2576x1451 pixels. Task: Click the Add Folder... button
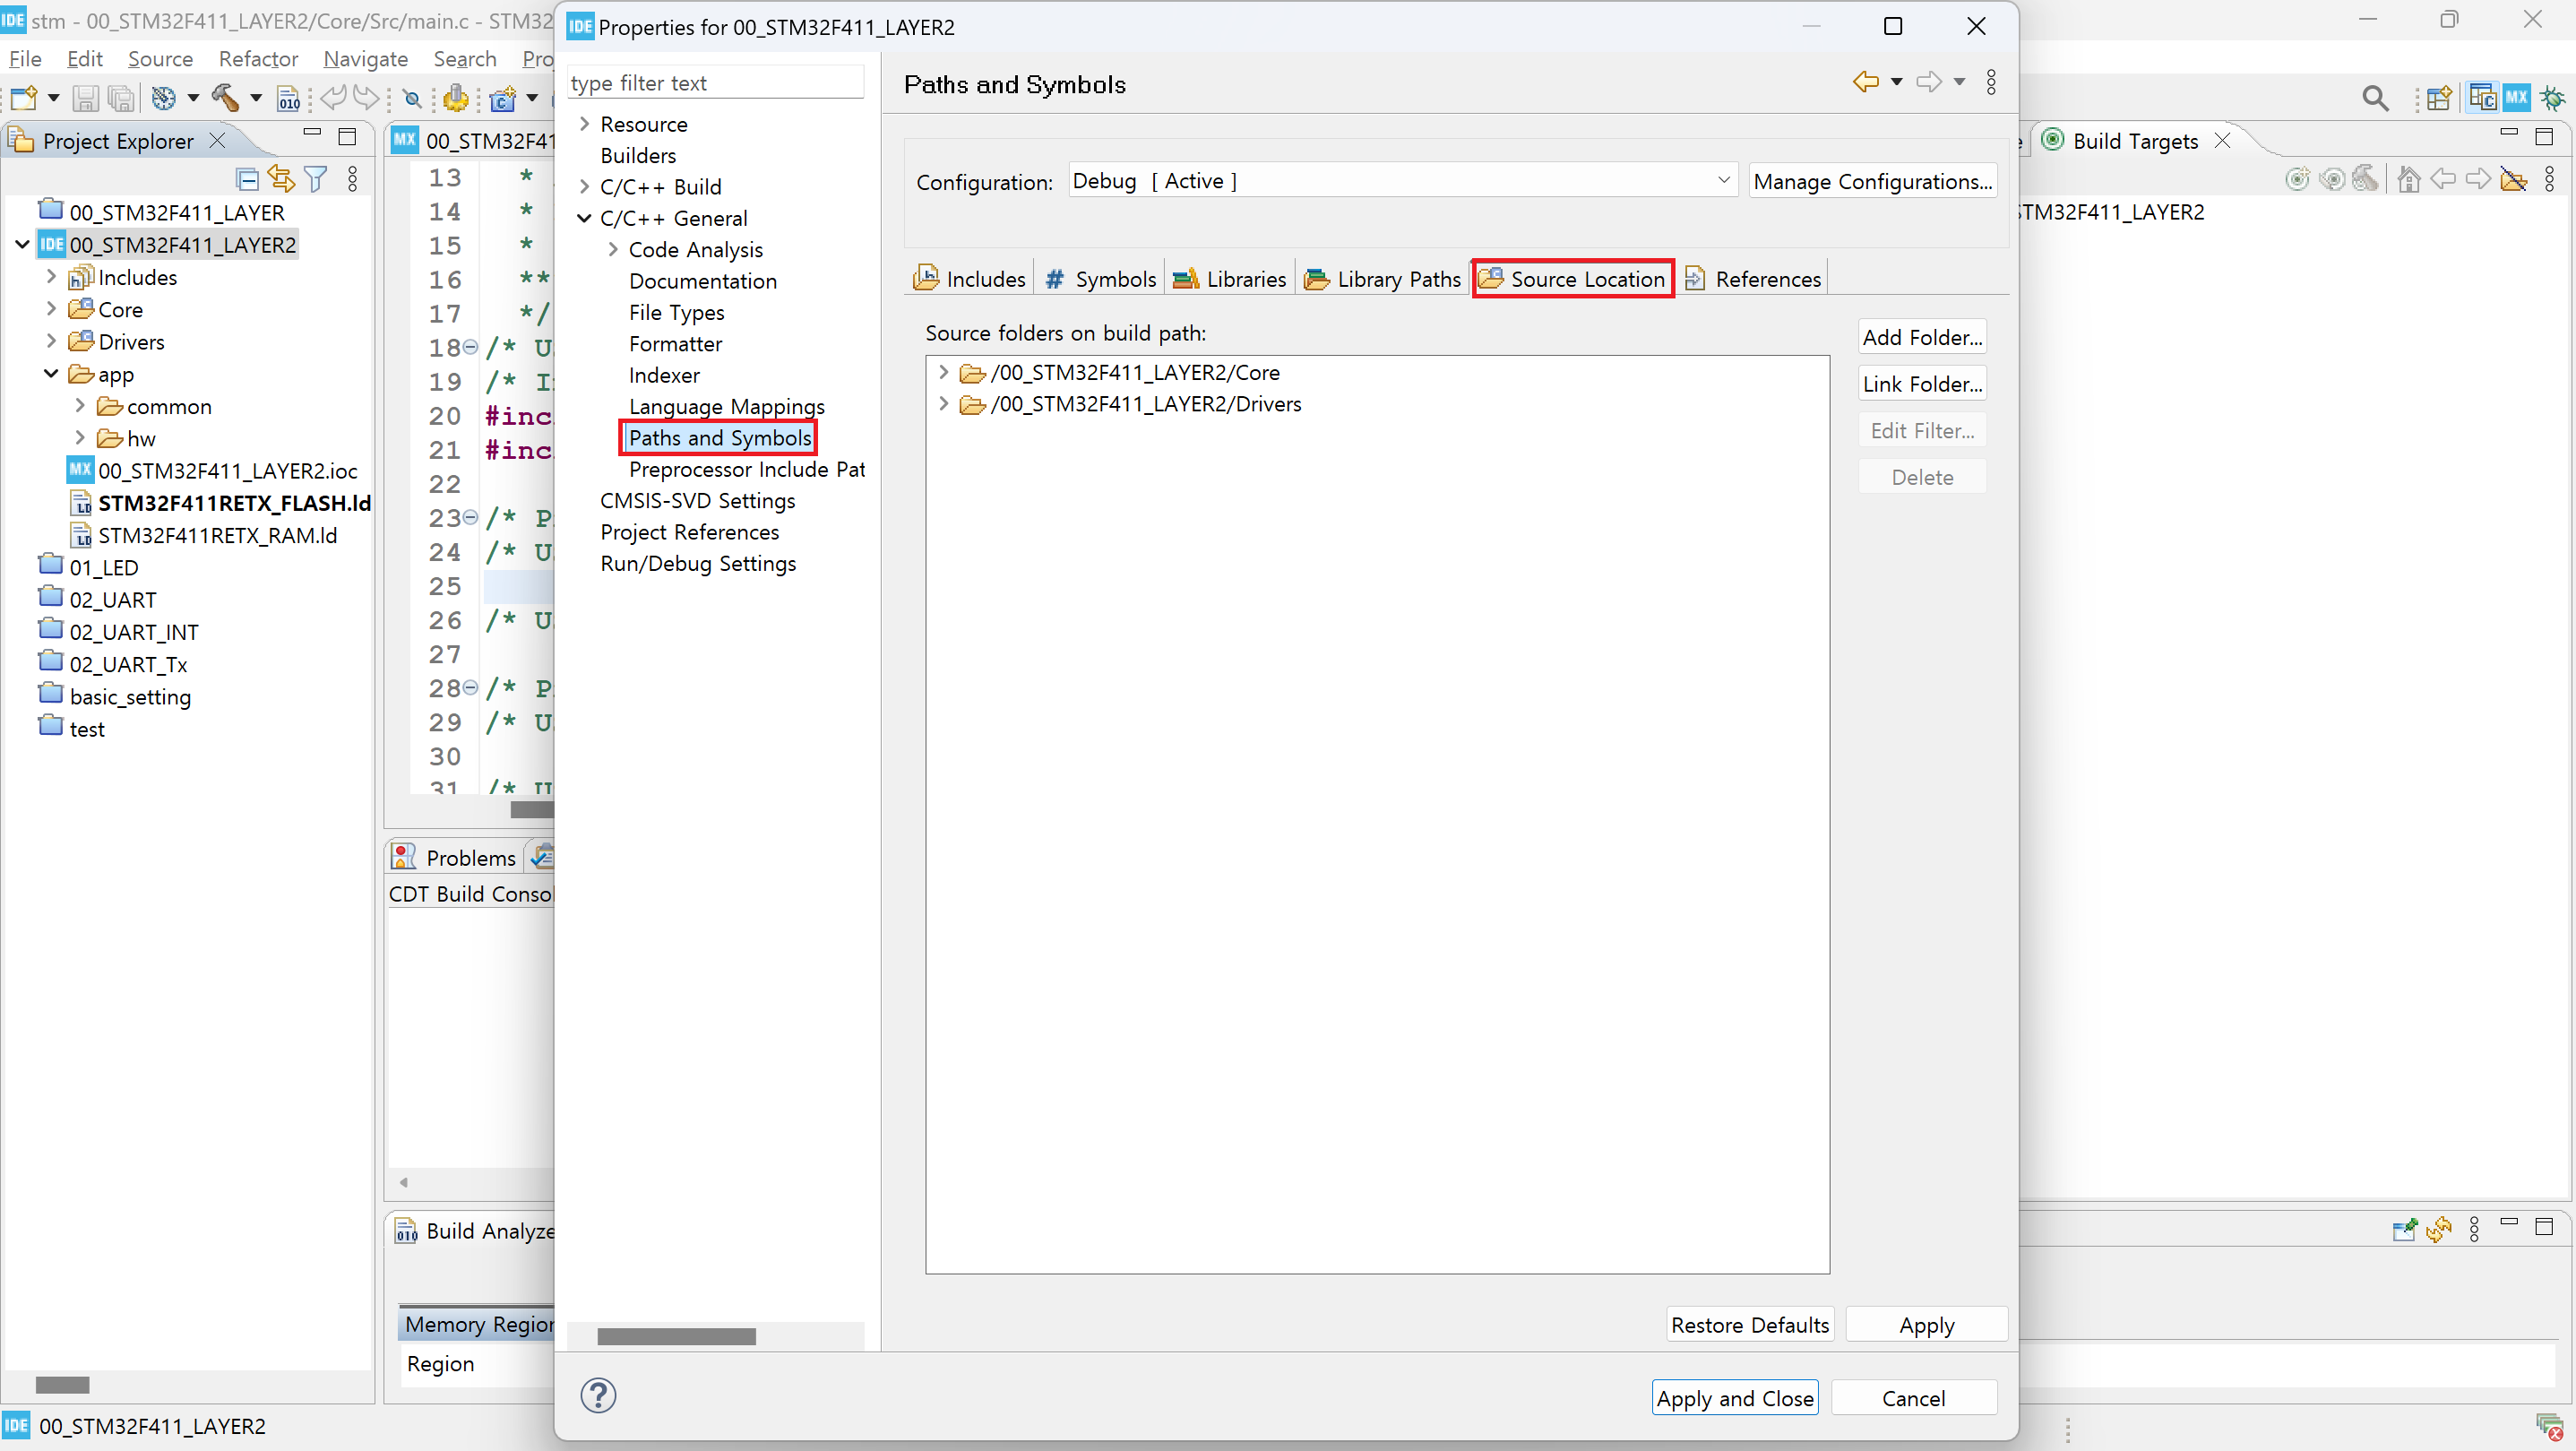(1921, 338)
